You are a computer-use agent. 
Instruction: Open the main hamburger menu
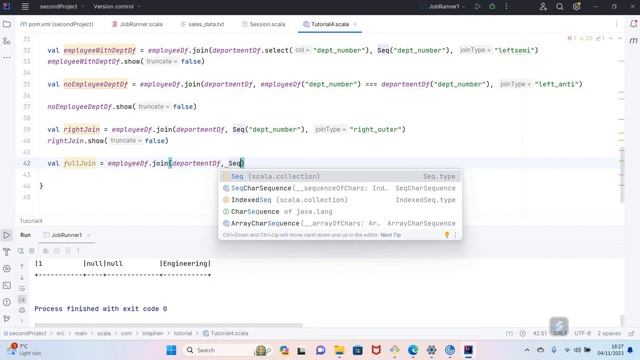pos(25,7)
